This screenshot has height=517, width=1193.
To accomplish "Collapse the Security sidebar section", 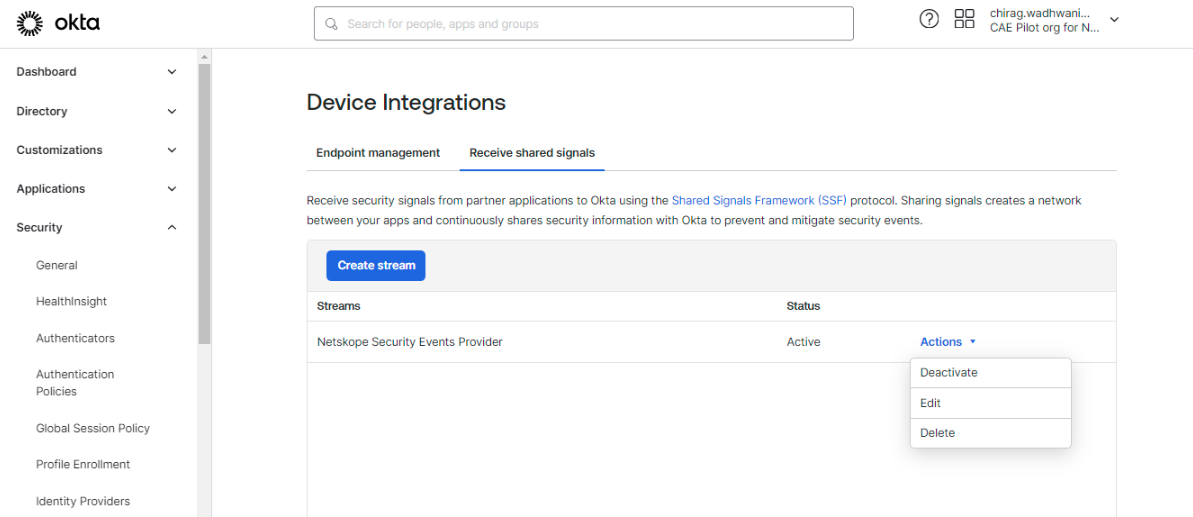I will coord(97,227).
